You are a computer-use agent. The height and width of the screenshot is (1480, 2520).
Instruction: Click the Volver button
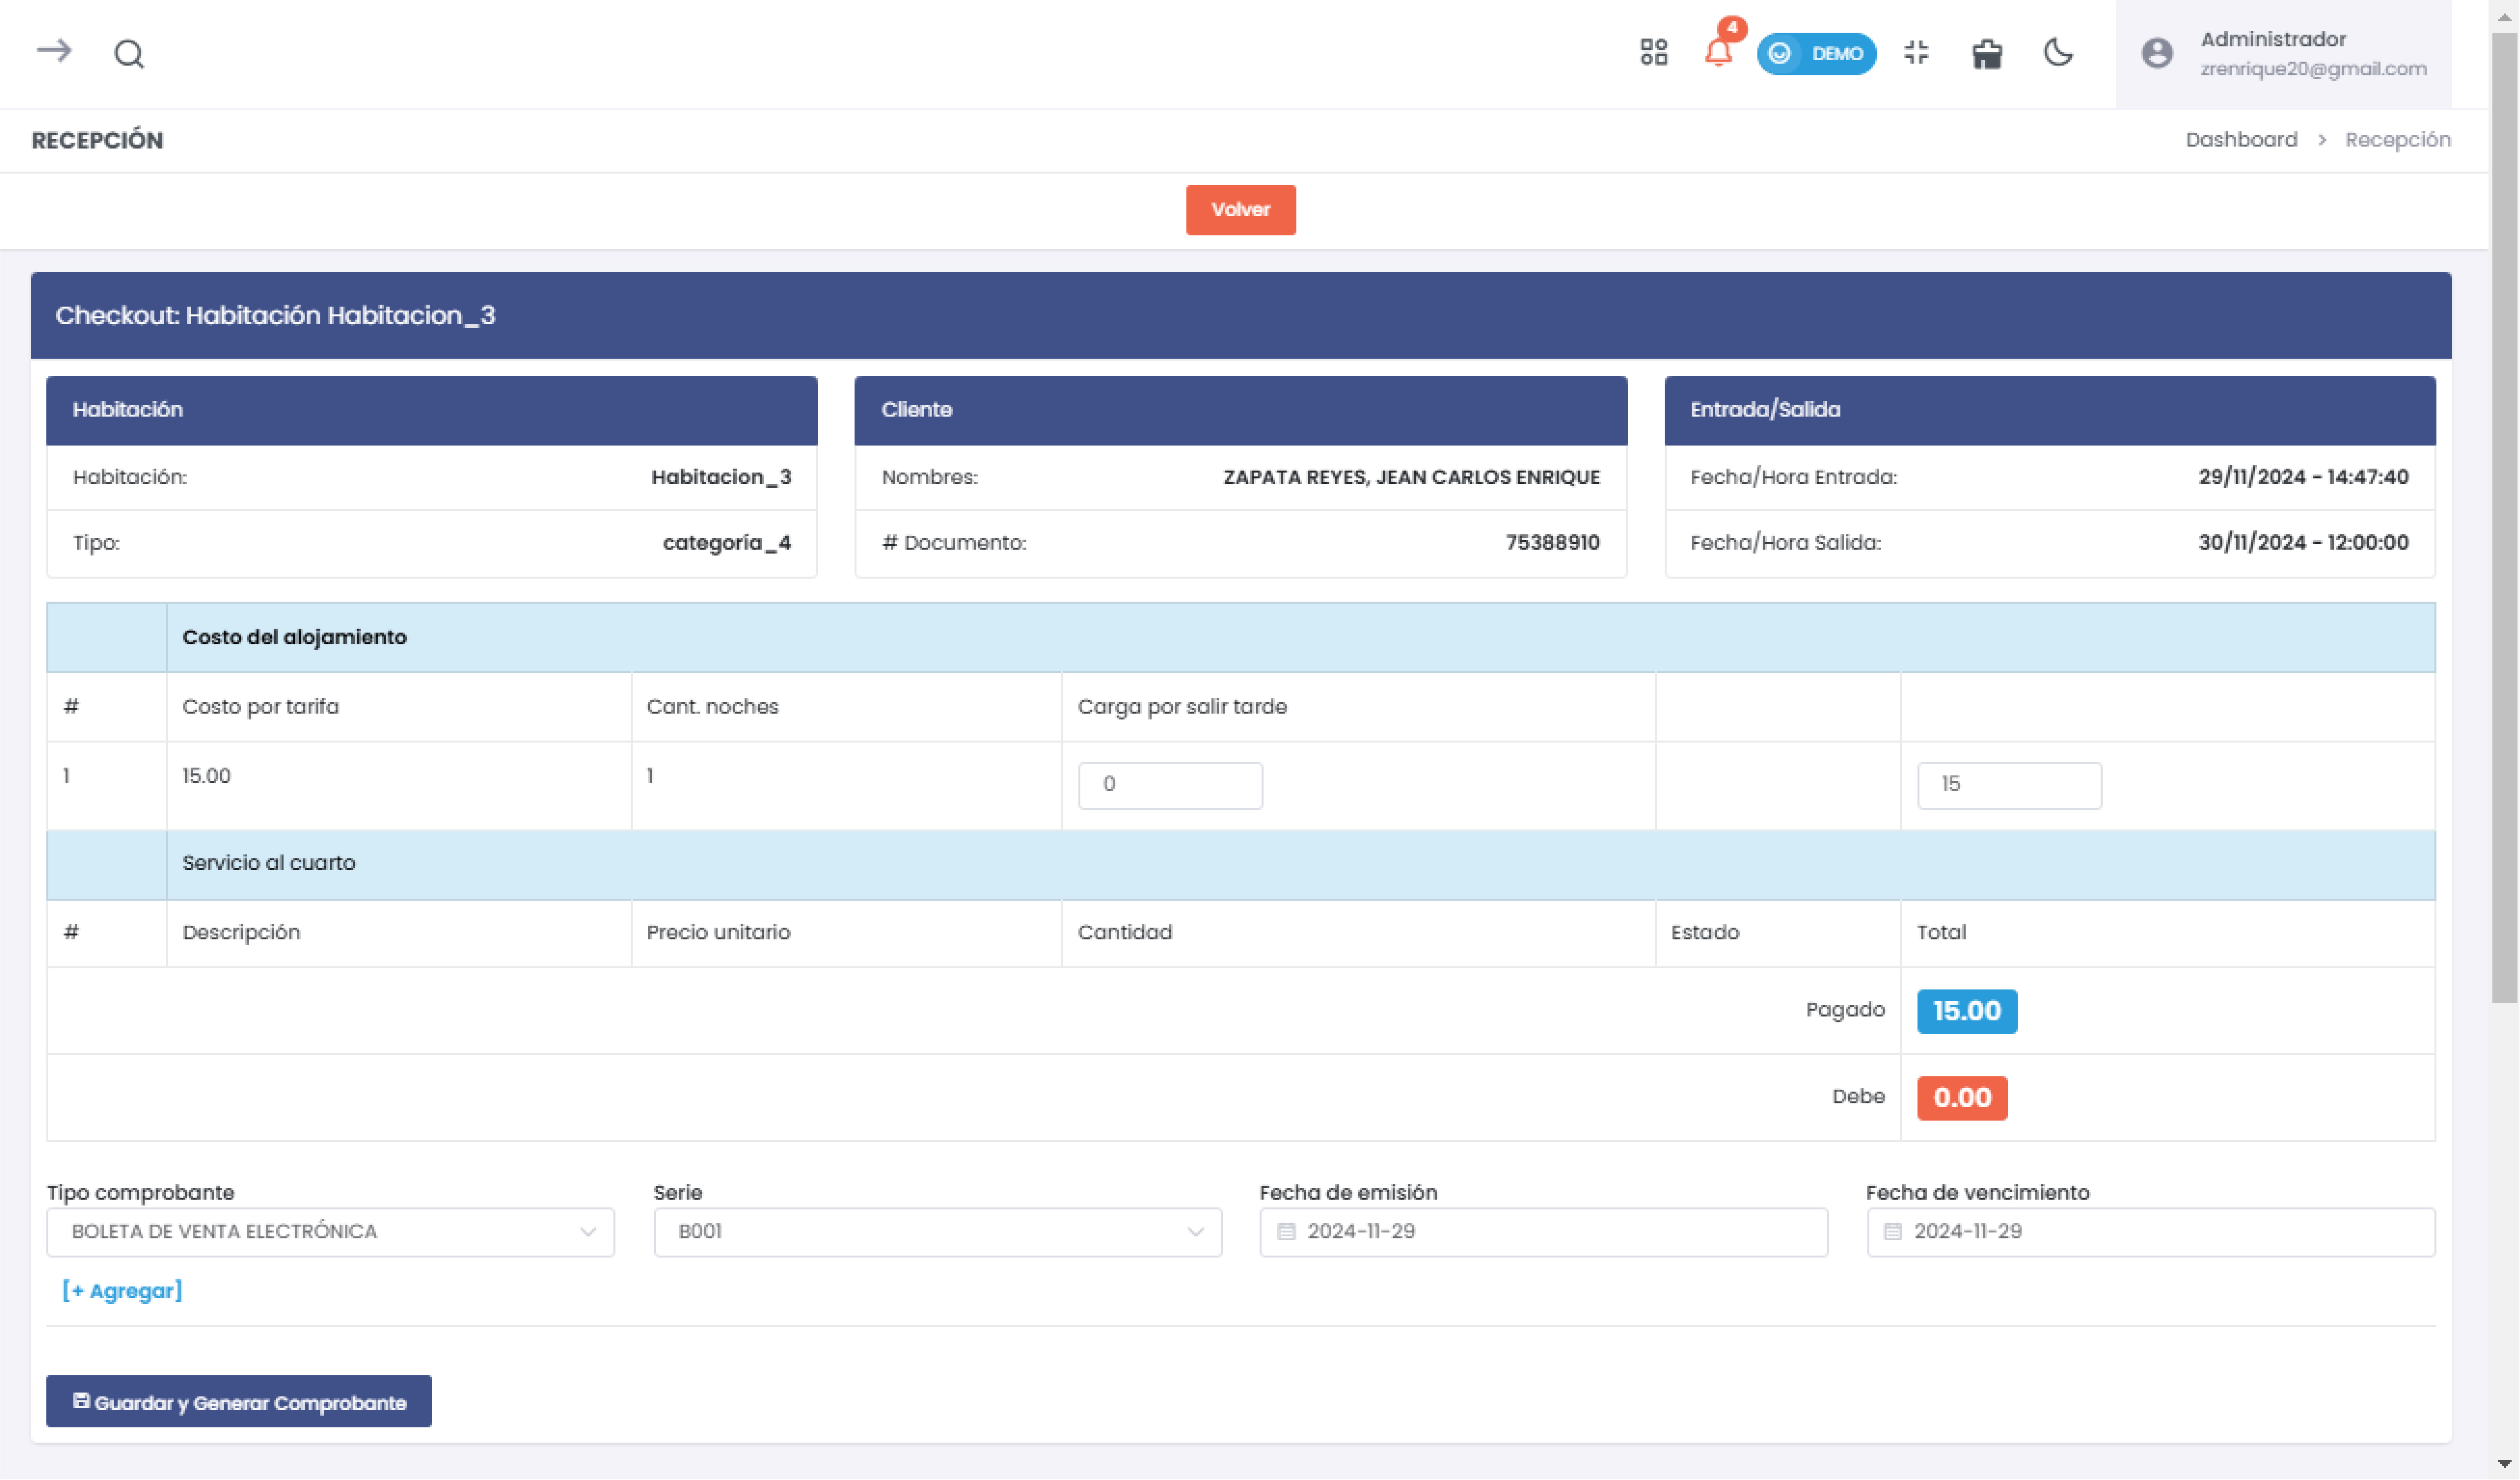pyautogui.click(x=1240, y=210)
